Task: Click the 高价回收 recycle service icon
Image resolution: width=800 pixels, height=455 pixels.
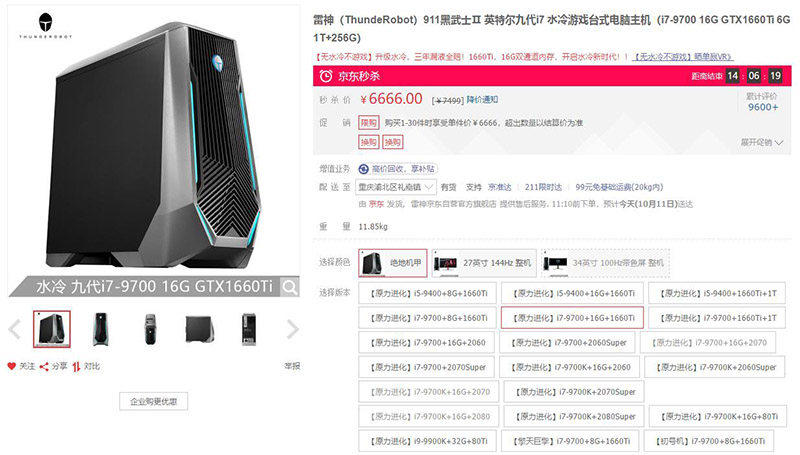Action: [363, 169]
